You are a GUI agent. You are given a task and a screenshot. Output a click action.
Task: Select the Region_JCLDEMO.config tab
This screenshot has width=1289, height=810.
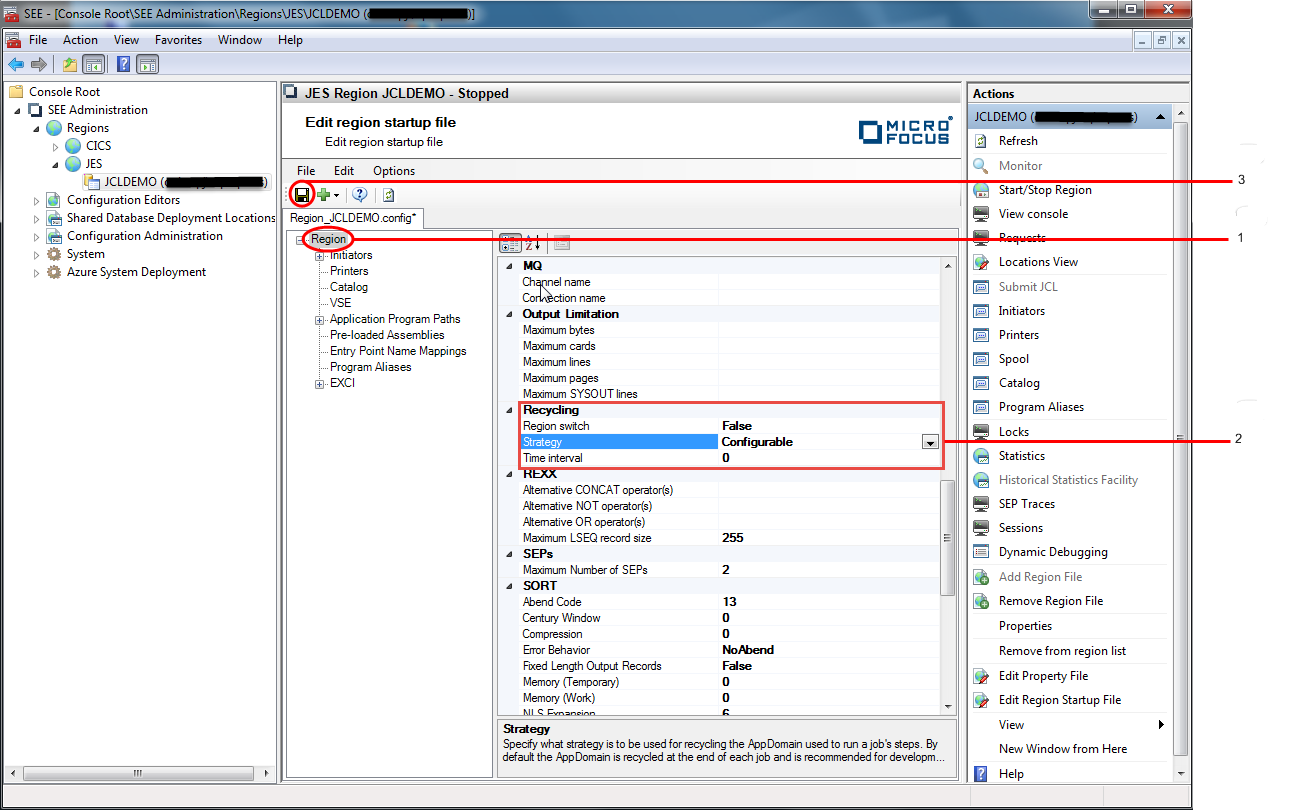pos(352,217)
